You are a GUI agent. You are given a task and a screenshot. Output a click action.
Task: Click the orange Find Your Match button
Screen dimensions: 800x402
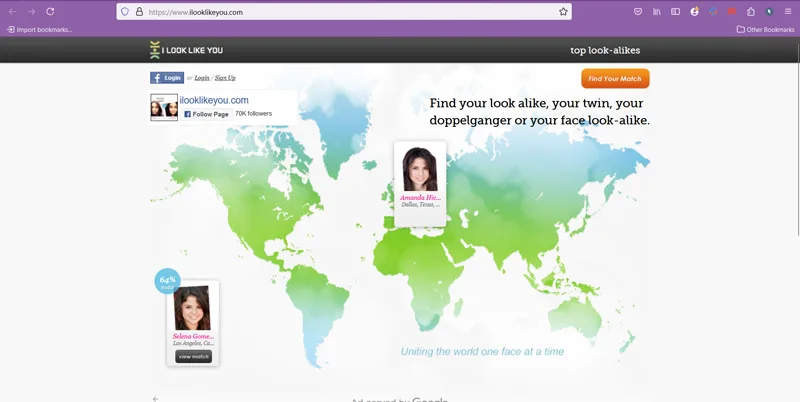615,79
